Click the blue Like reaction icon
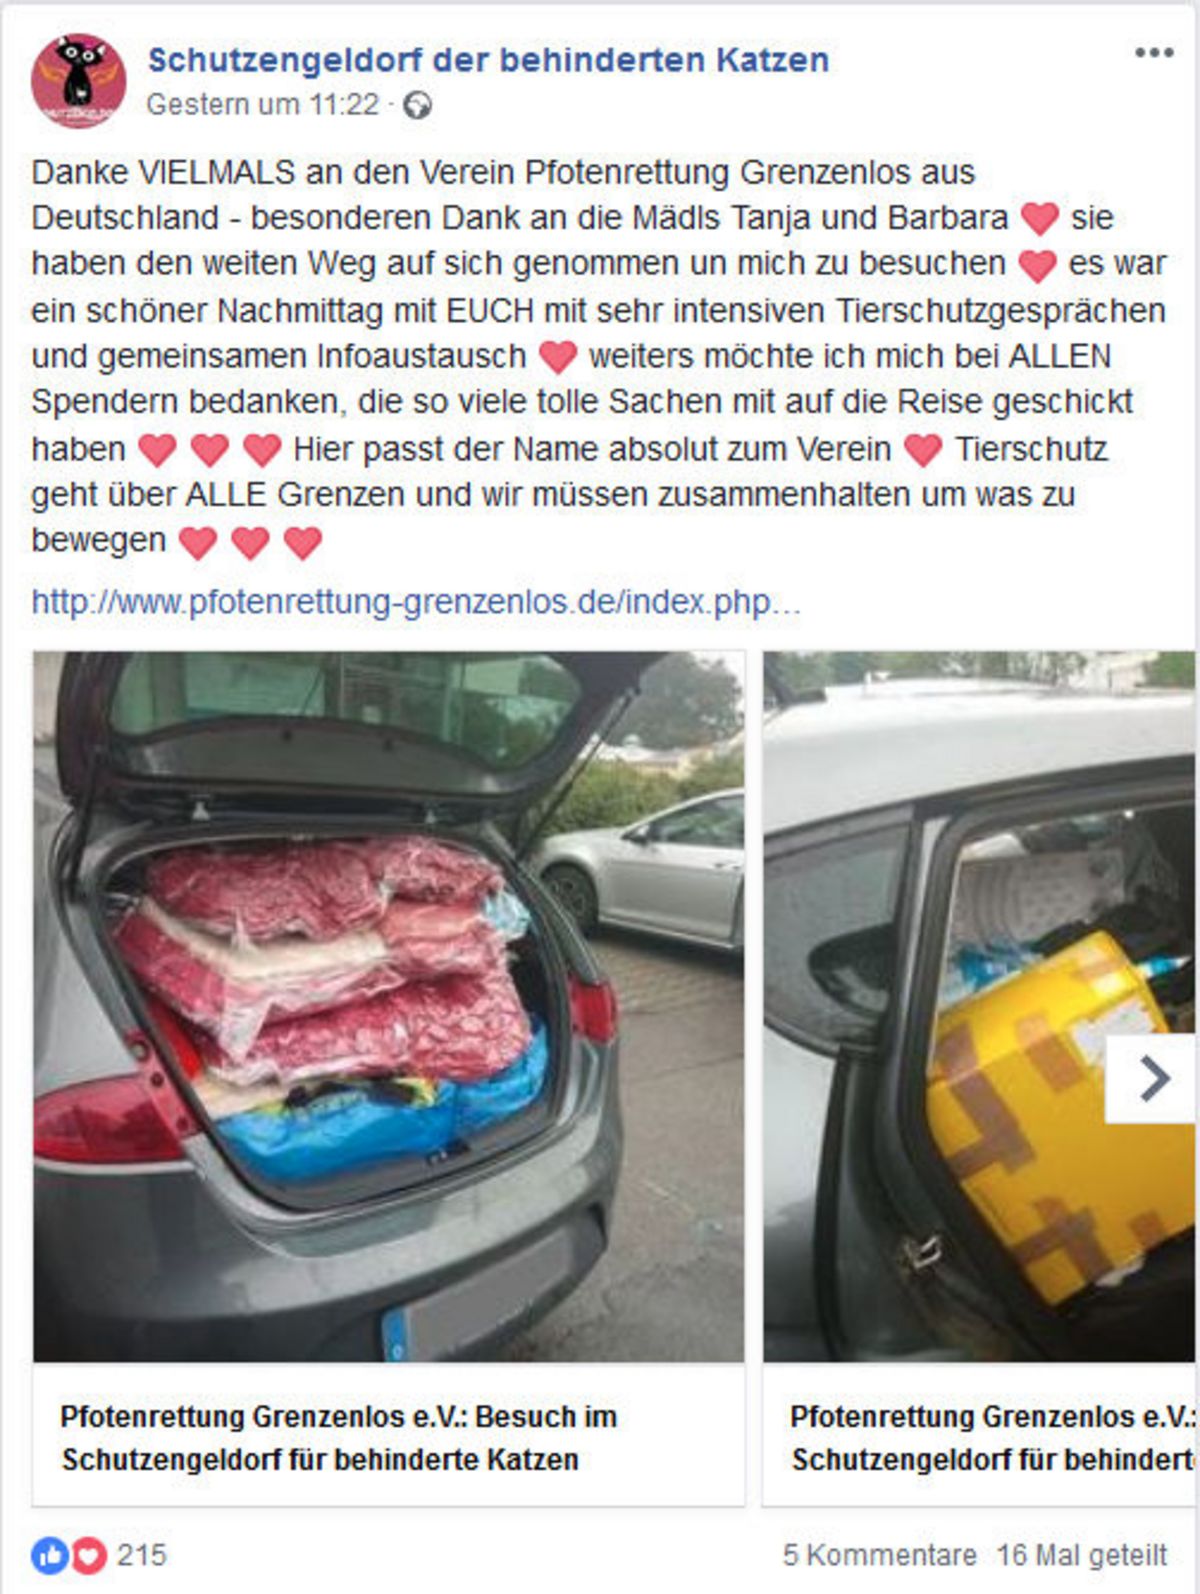This screenshot has height=1594, width=1200. (48, 1555)
